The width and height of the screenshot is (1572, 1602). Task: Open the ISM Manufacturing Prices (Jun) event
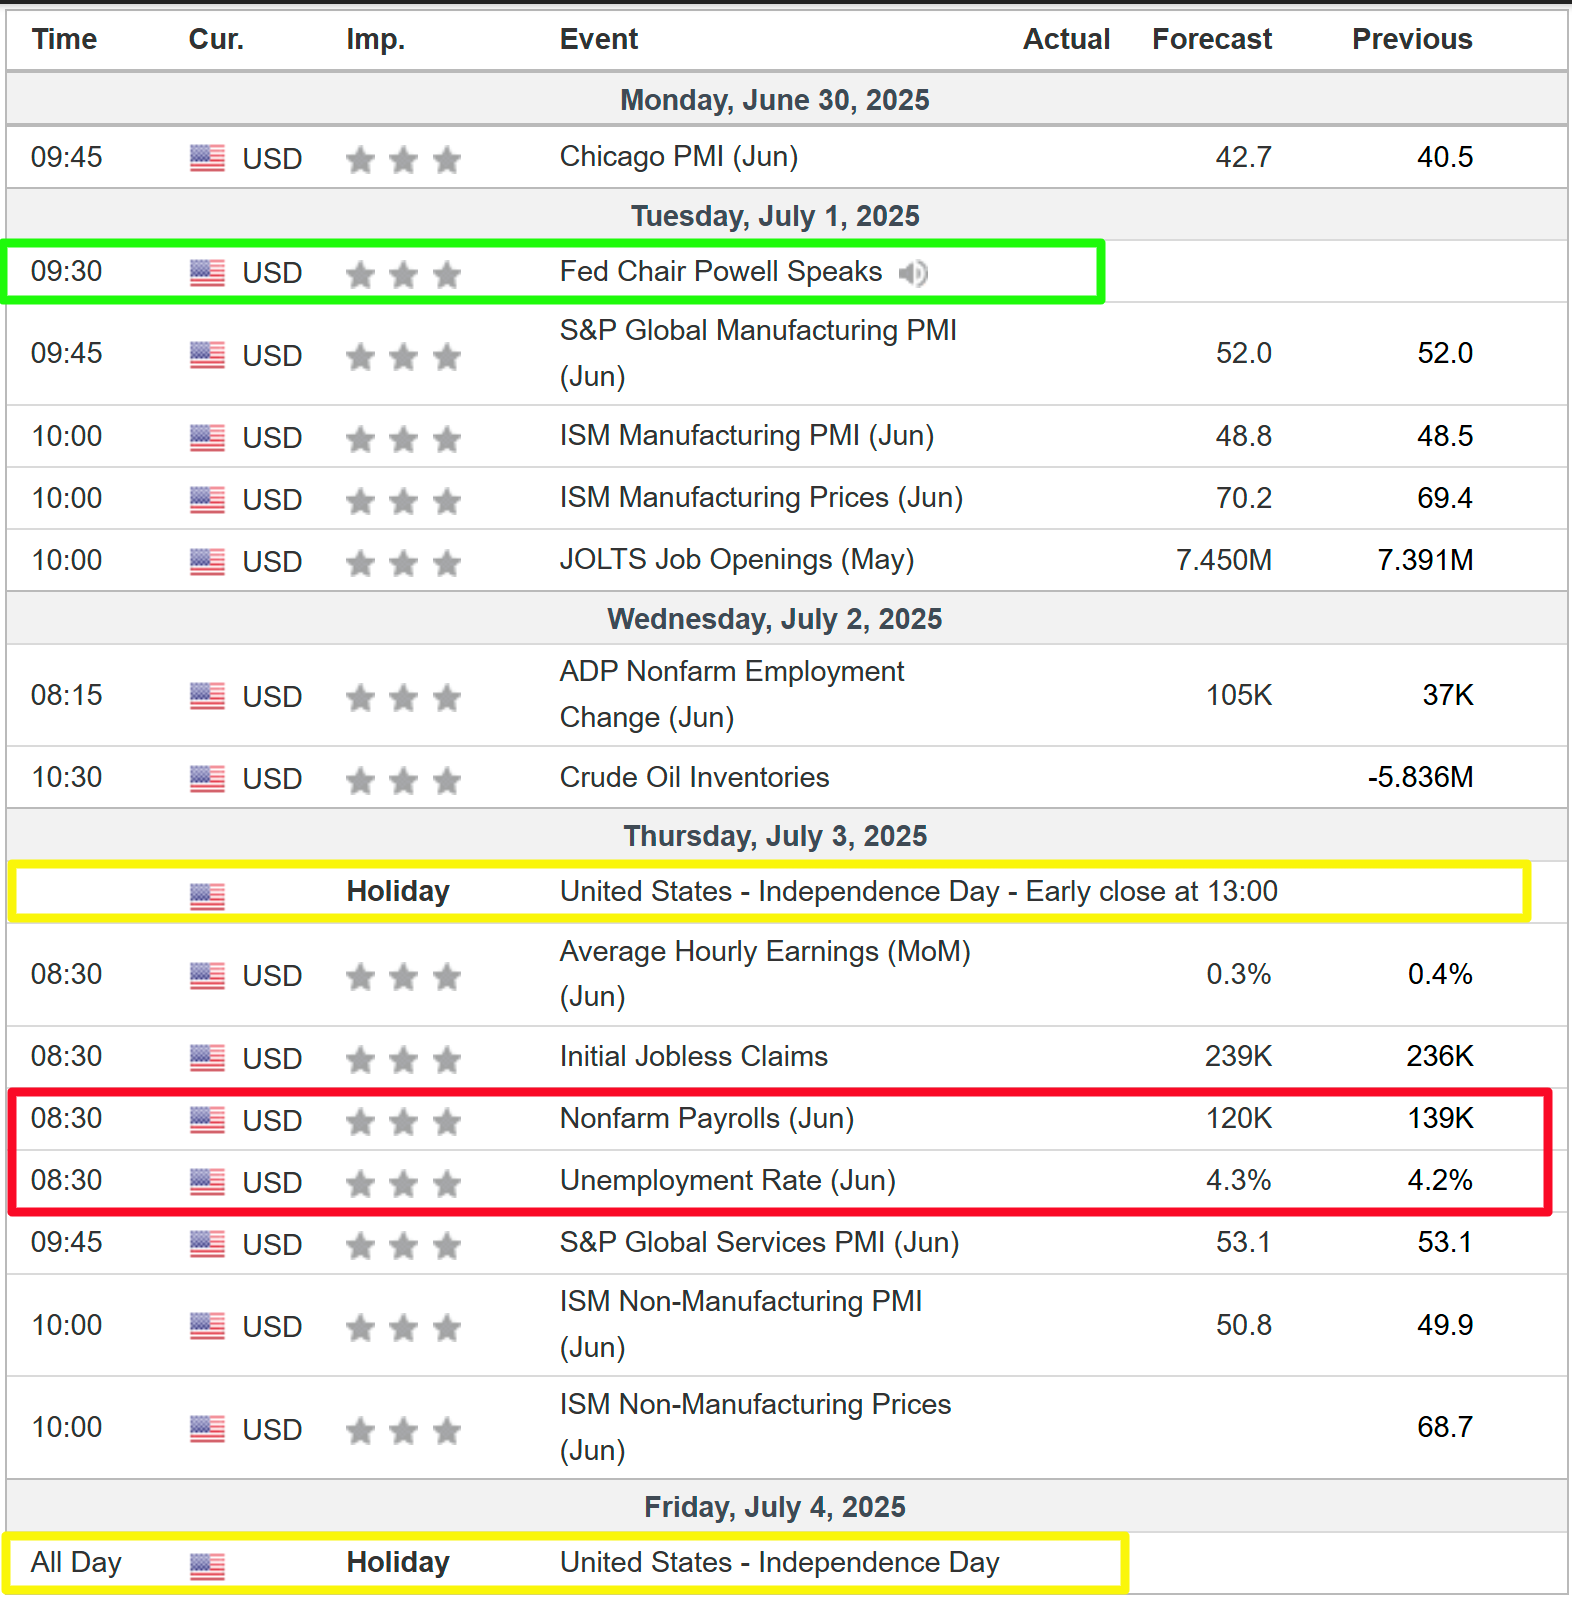(761, 498)
